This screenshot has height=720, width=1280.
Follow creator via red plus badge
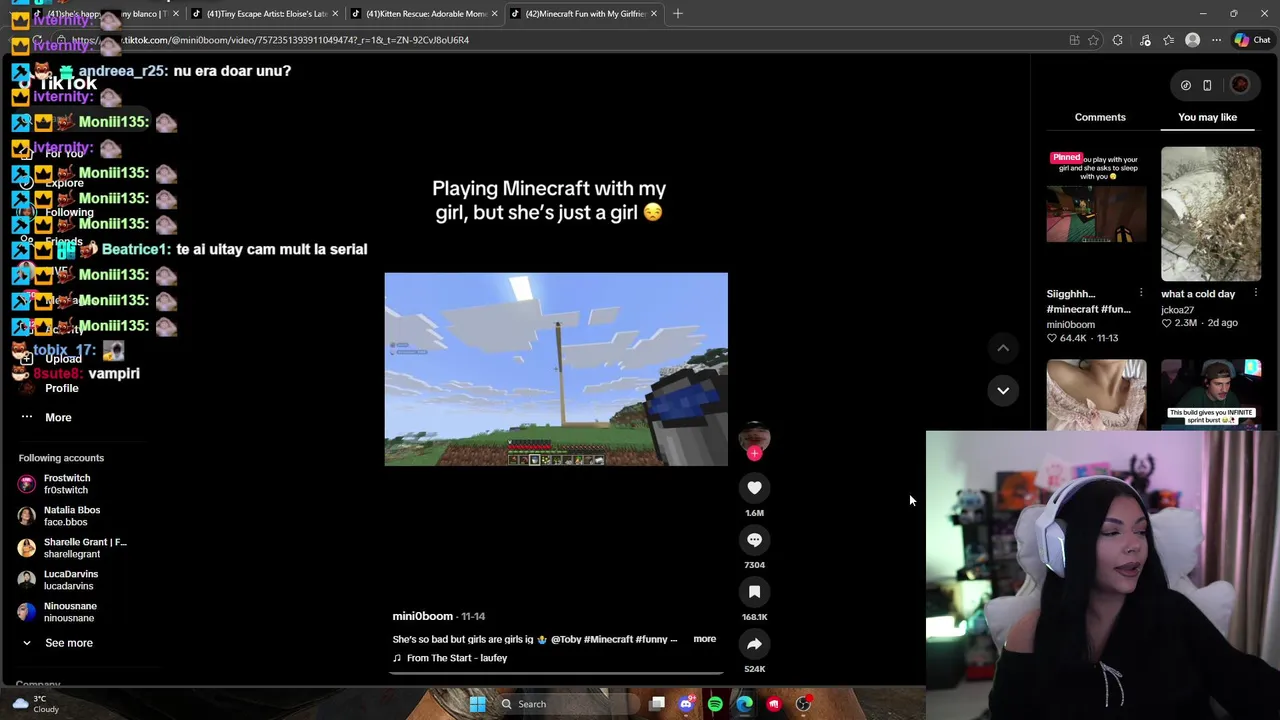coord(754,453)
